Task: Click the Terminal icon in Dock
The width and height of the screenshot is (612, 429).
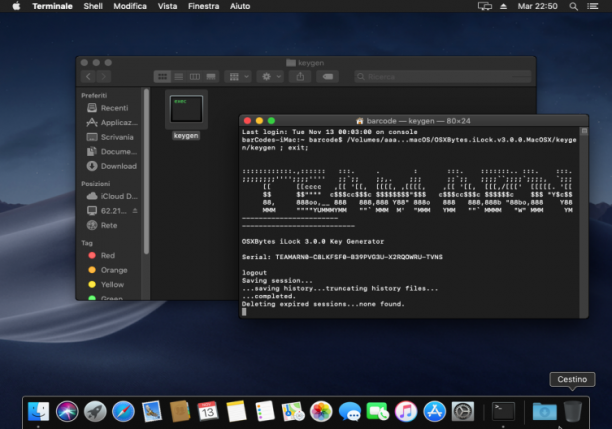Action: pos(503,411)
